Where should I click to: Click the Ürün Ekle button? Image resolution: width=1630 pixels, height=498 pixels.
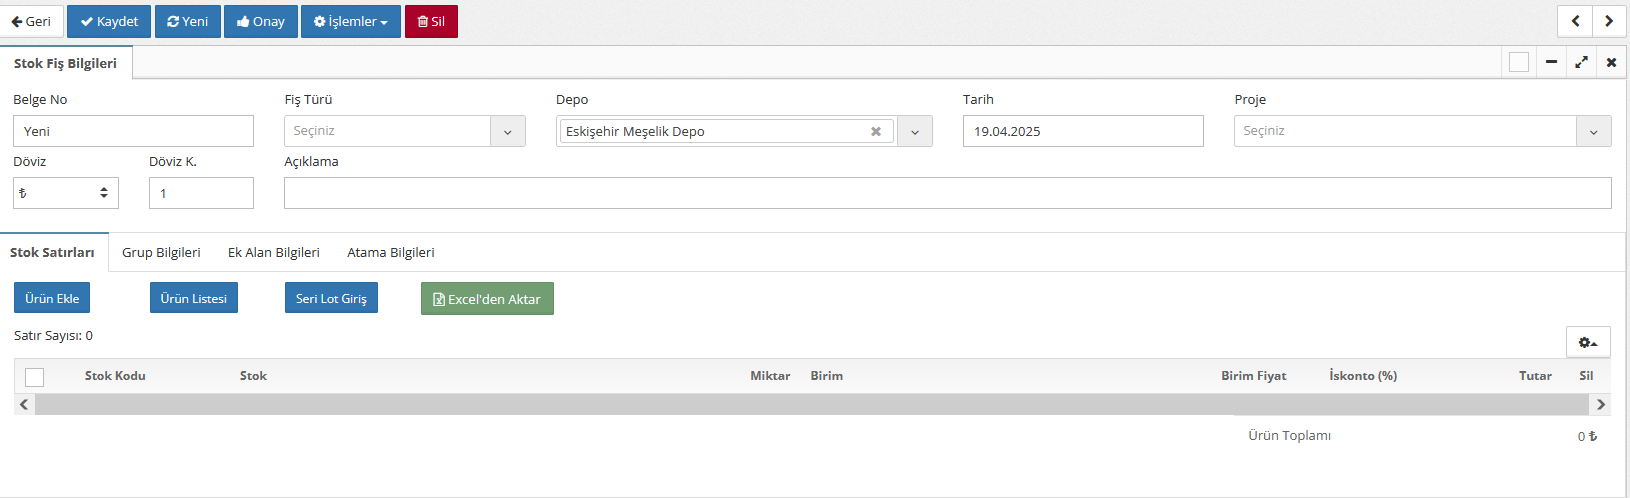[x=52, y=298]
